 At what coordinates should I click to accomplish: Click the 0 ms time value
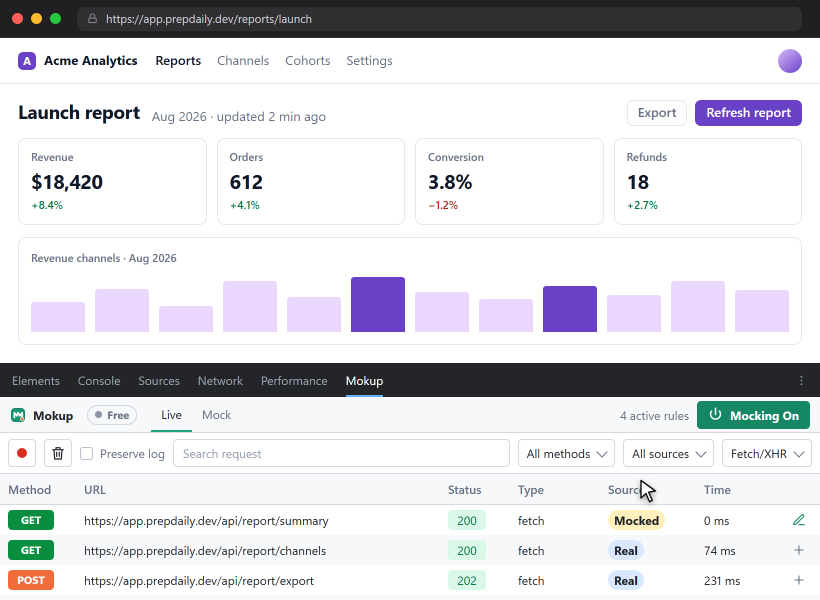(x=716, y=521)
